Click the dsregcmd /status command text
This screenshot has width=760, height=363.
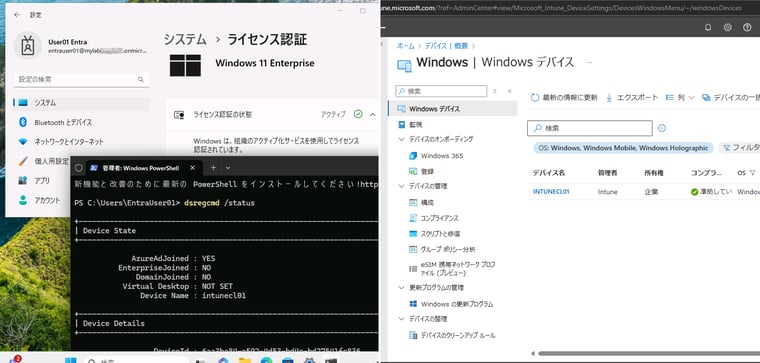click(219, 203)
